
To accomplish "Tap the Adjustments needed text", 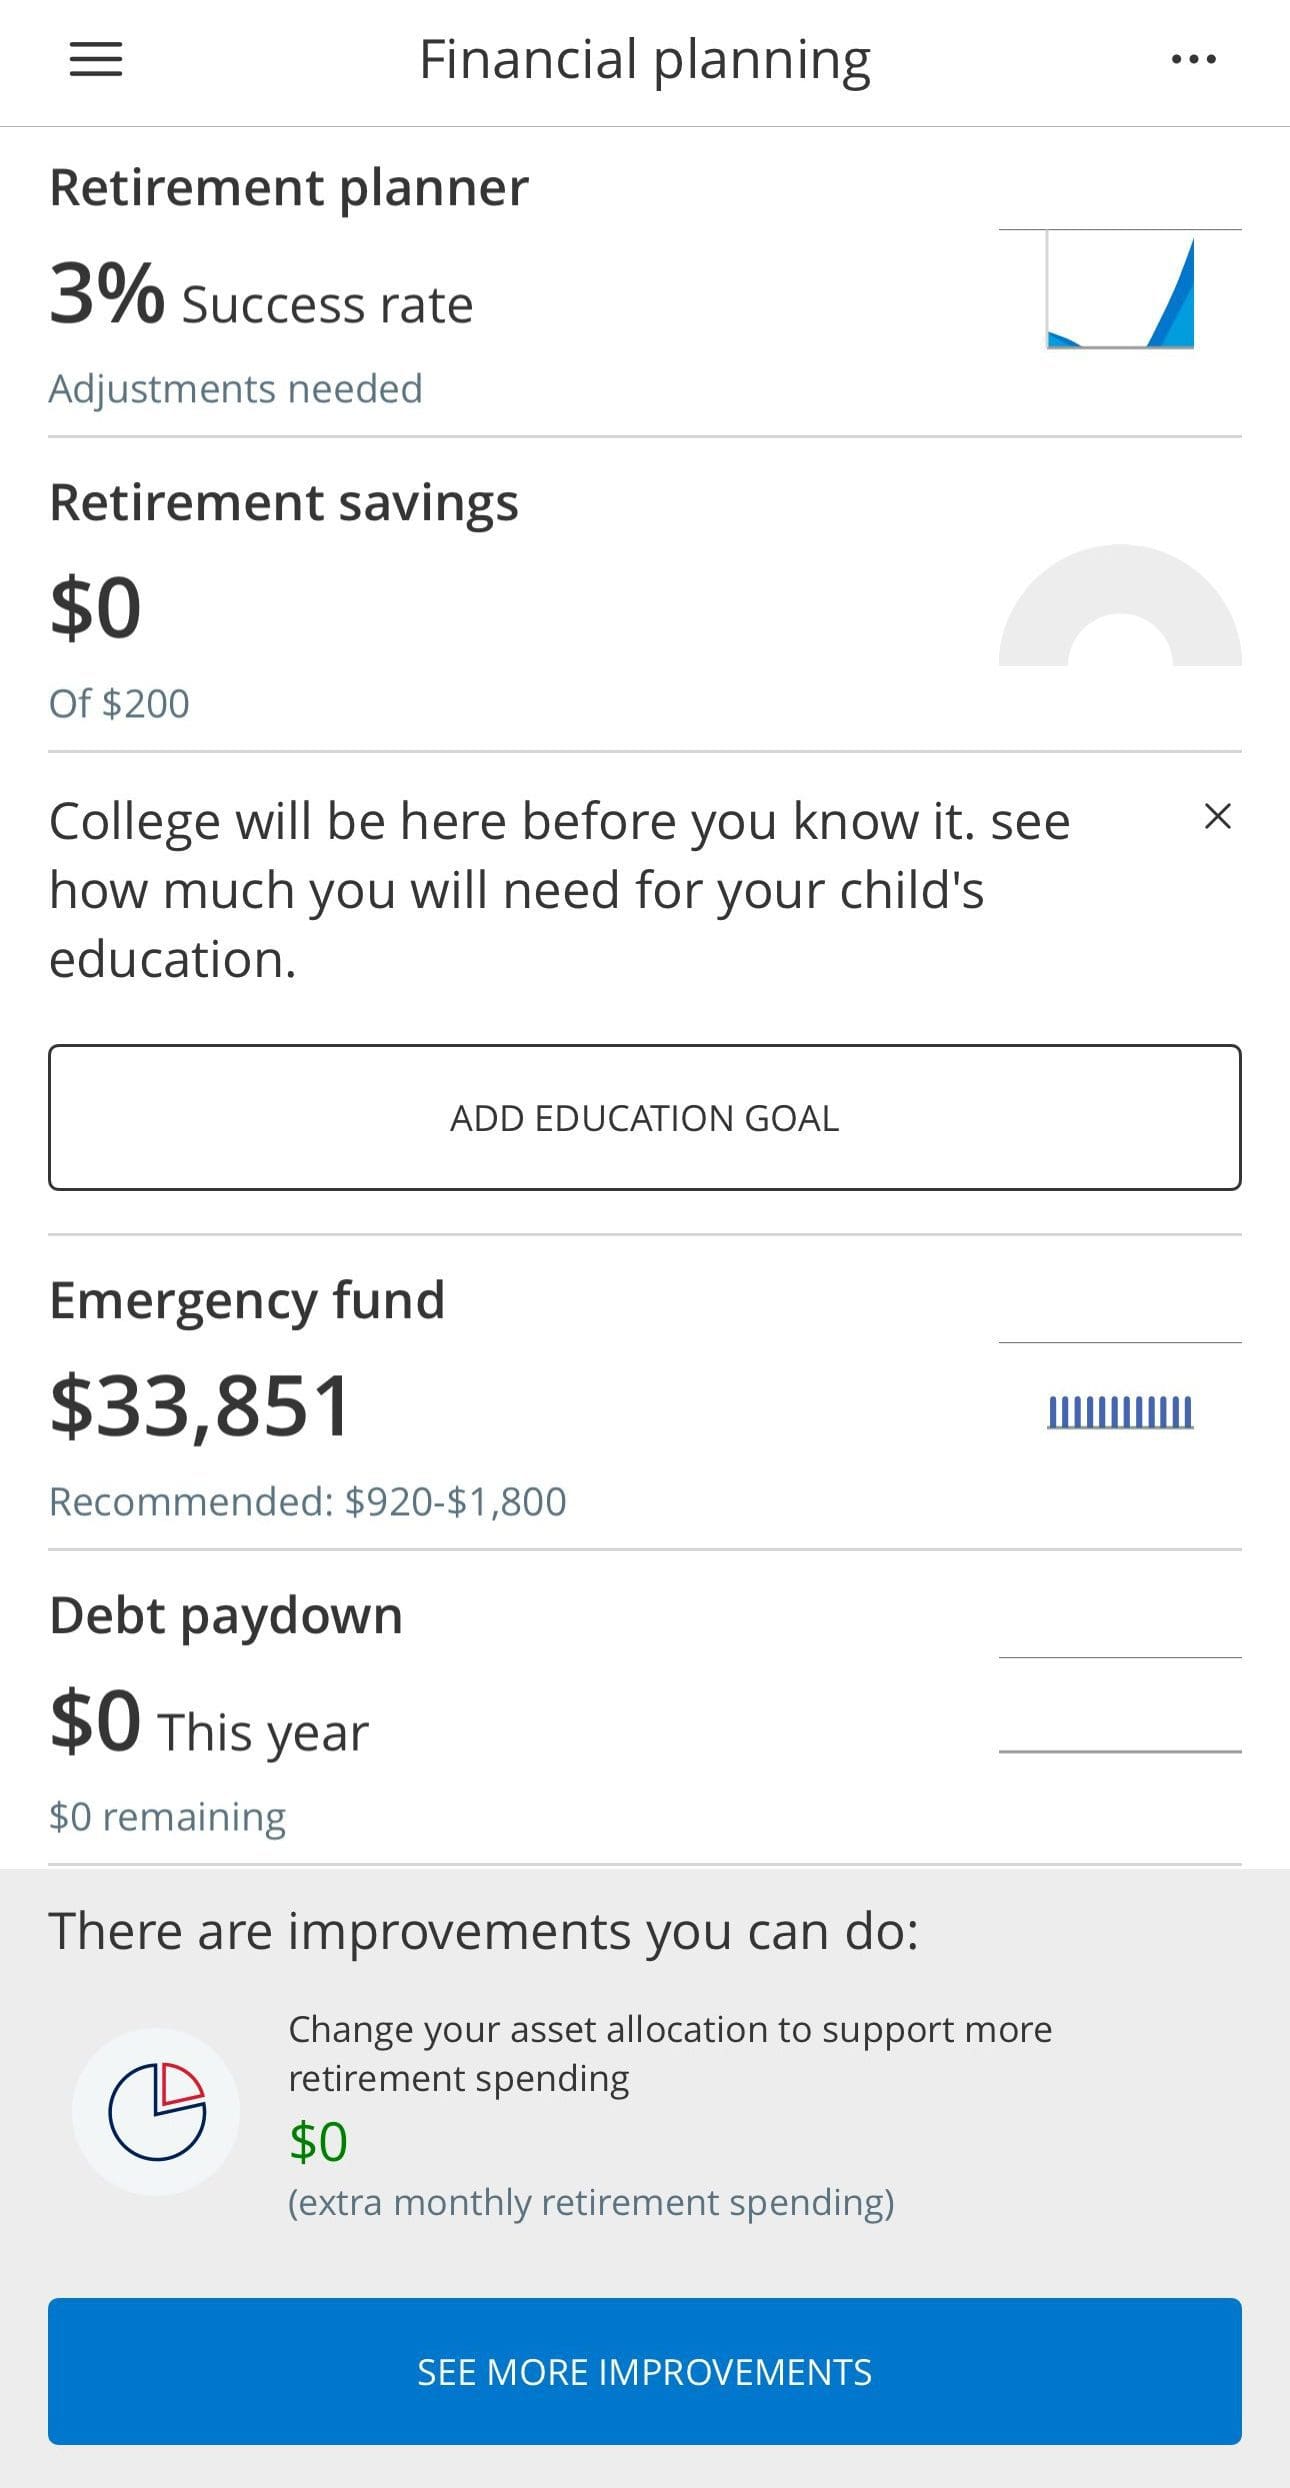I will pos(236,388).
